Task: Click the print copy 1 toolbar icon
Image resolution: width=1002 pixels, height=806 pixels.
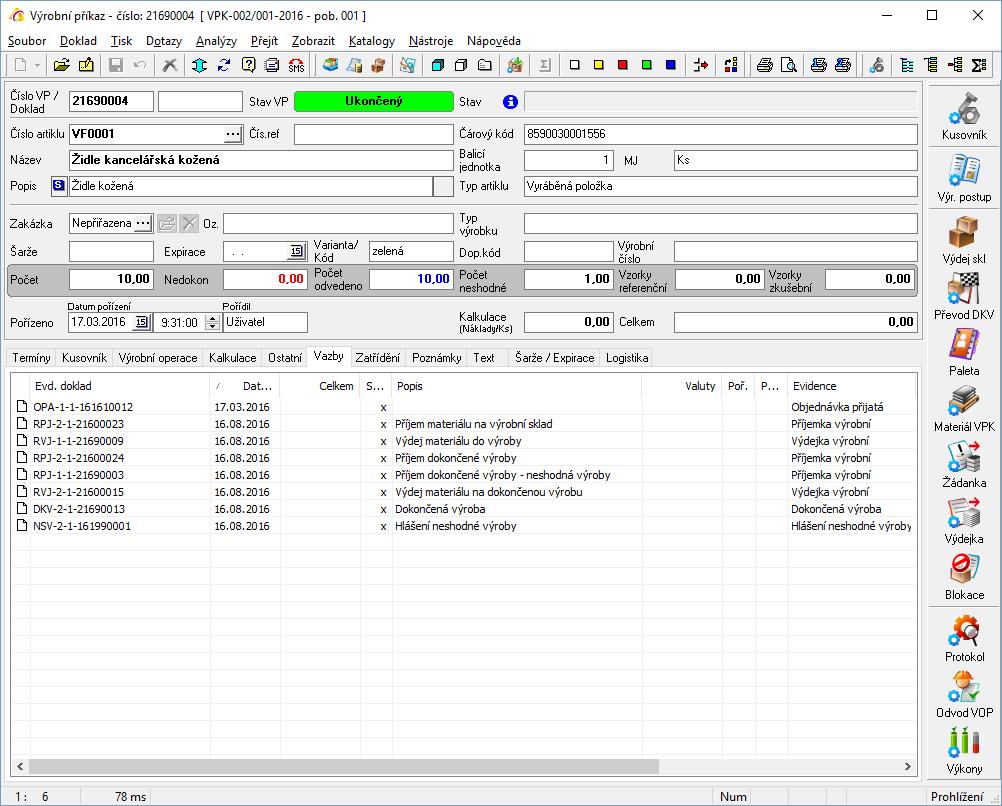Action: [x=818, y=65]
